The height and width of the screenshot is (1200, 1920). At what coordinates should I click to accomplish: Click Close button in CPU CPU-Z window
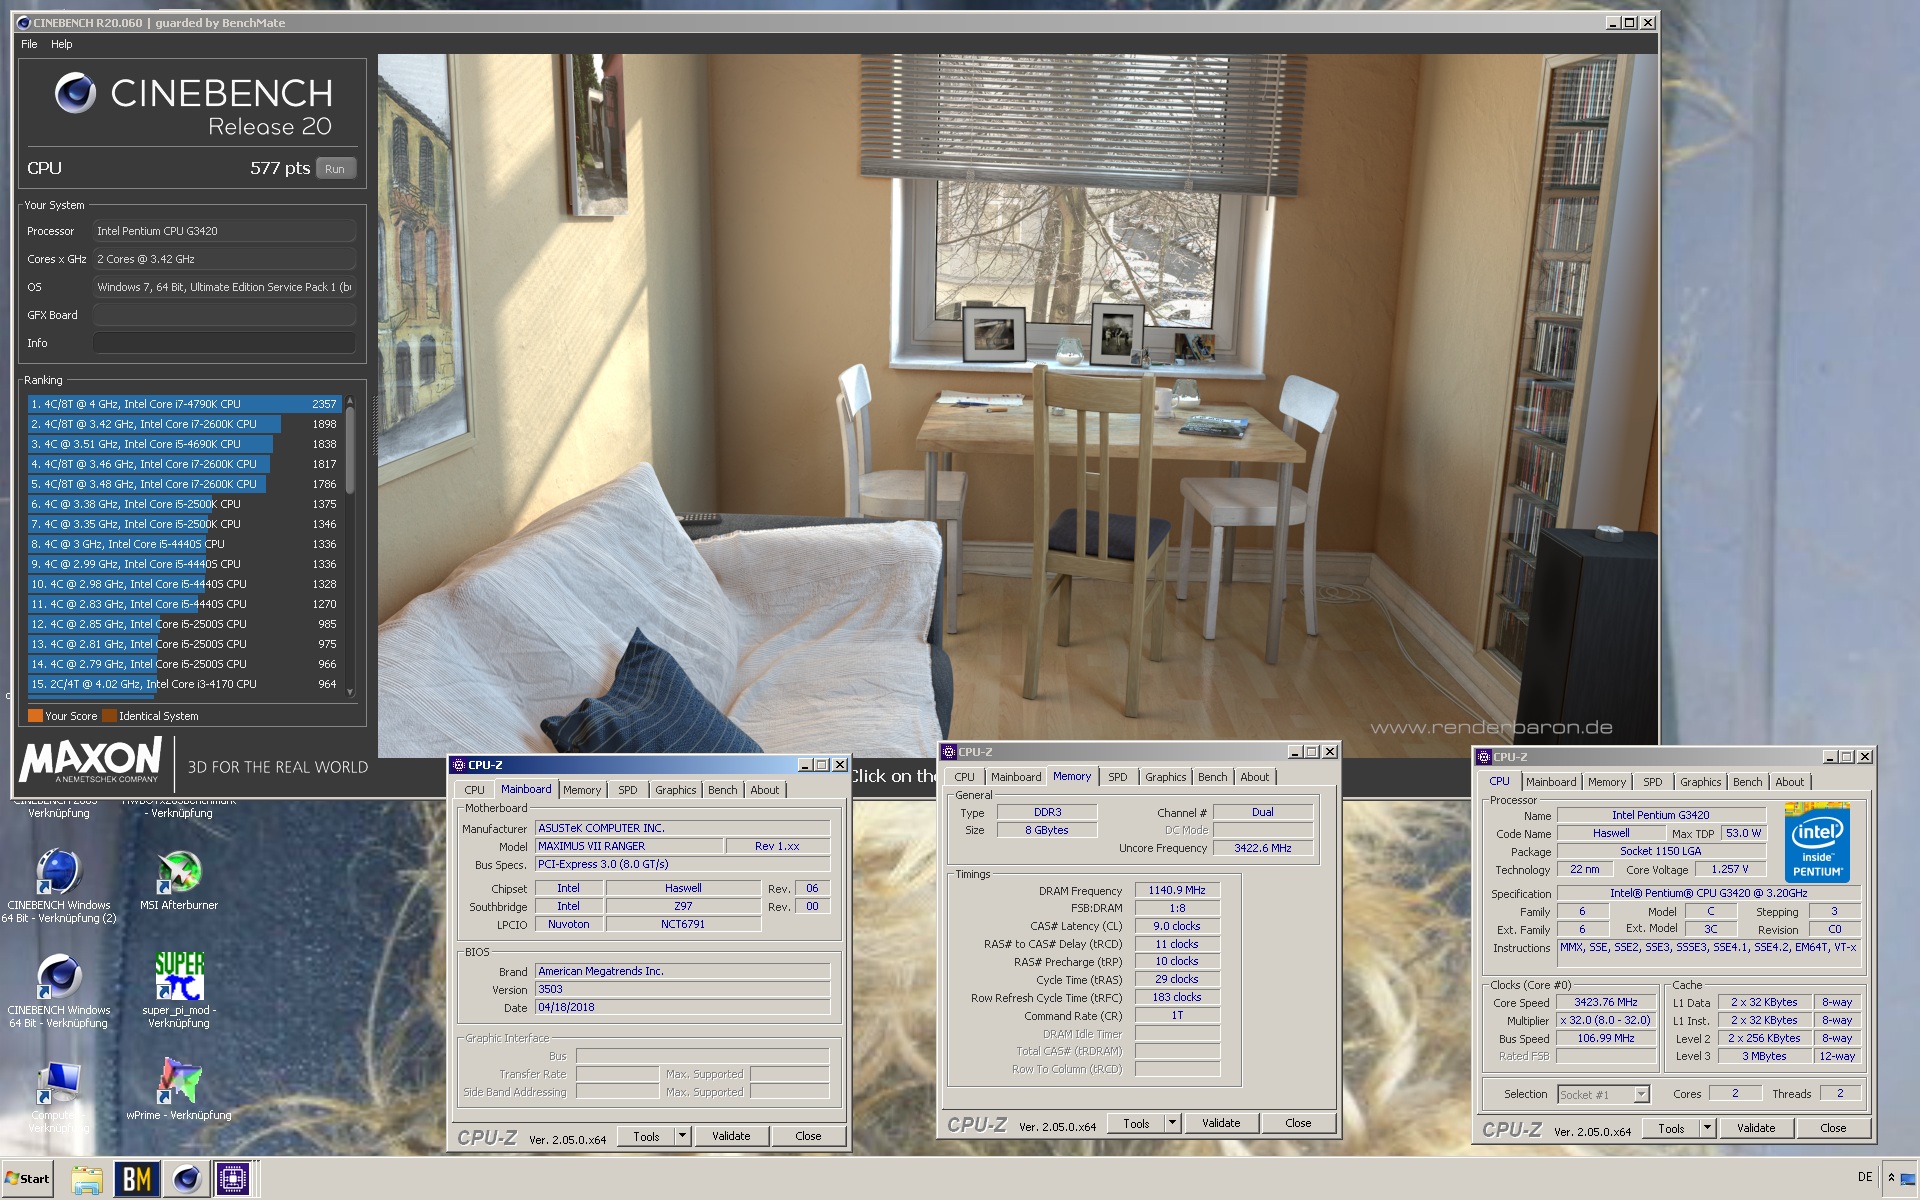tap(1833, 1128)
